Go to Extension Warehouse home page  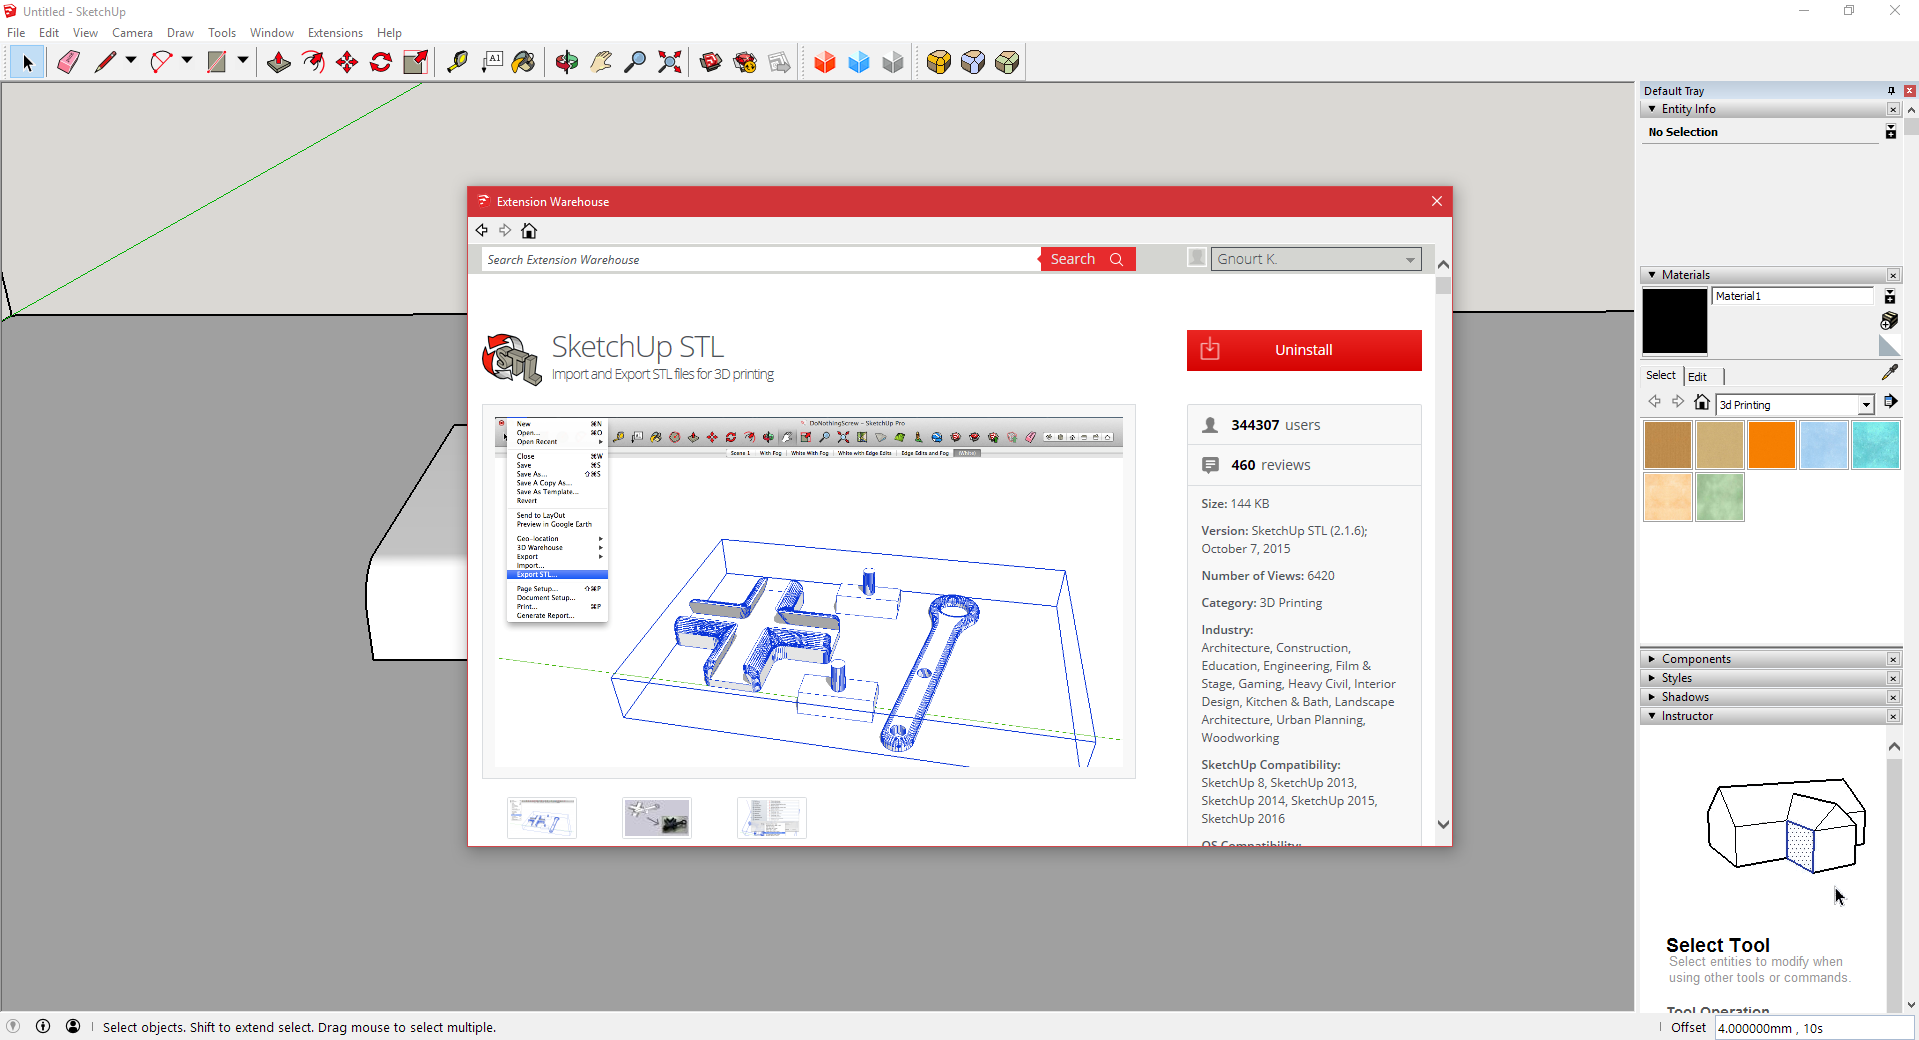[x=529, y=231]
